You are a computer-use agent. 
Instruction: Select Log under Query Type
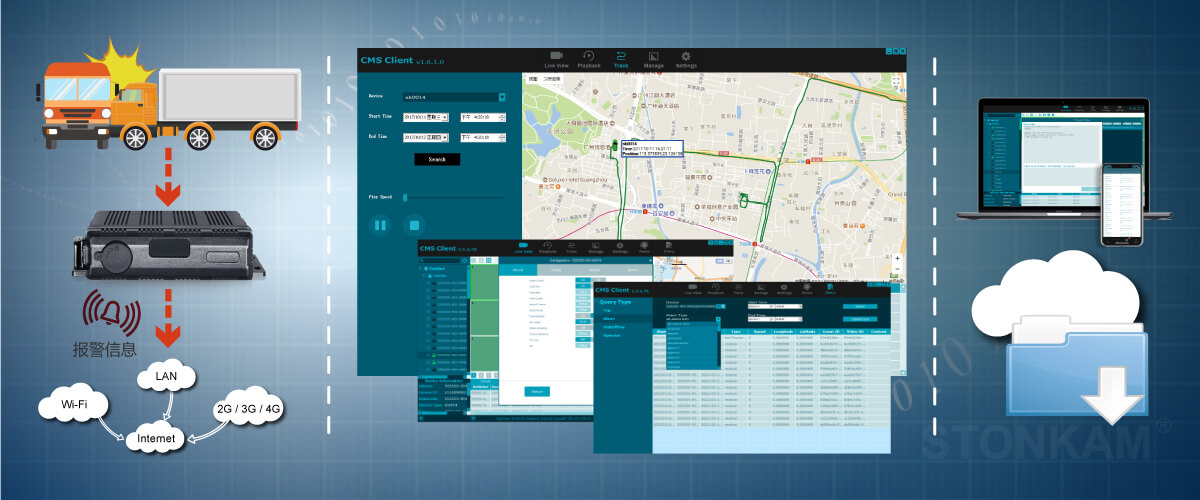(607, 311)
